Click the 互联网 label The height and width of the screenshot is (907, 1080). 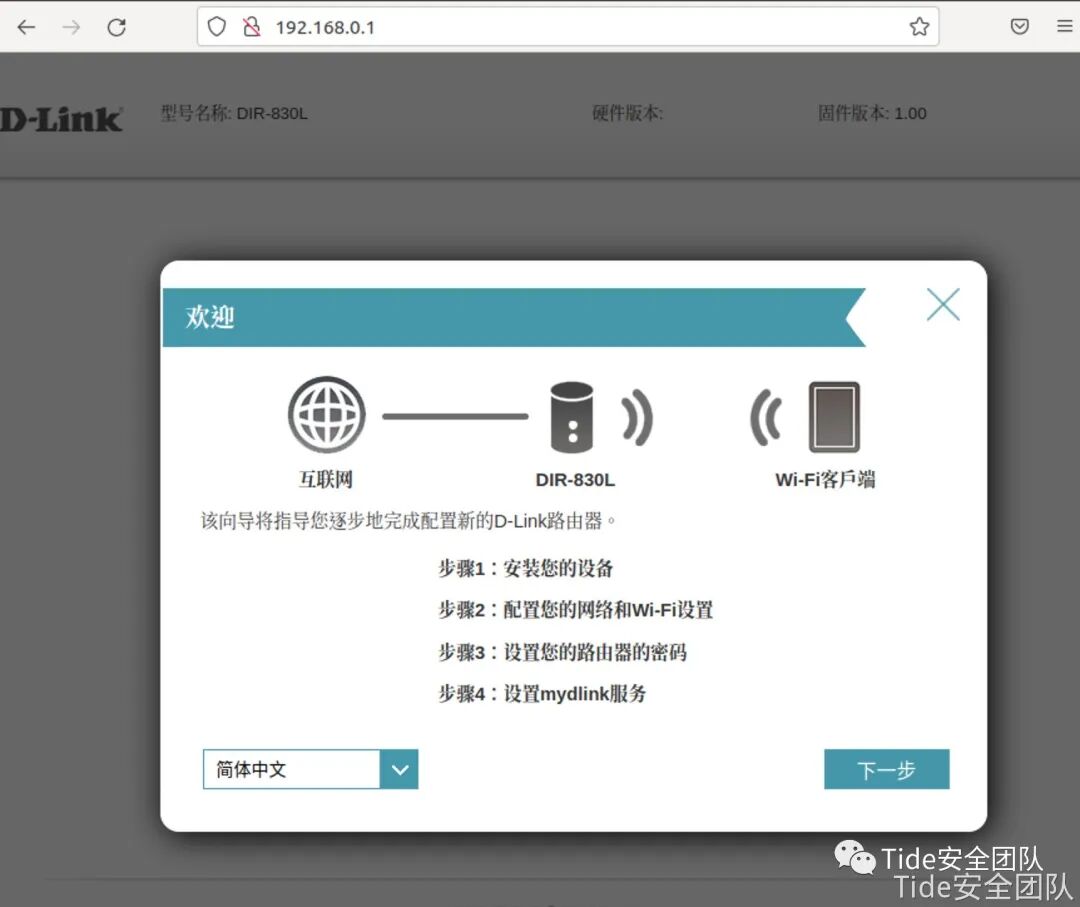coord(326,479)
